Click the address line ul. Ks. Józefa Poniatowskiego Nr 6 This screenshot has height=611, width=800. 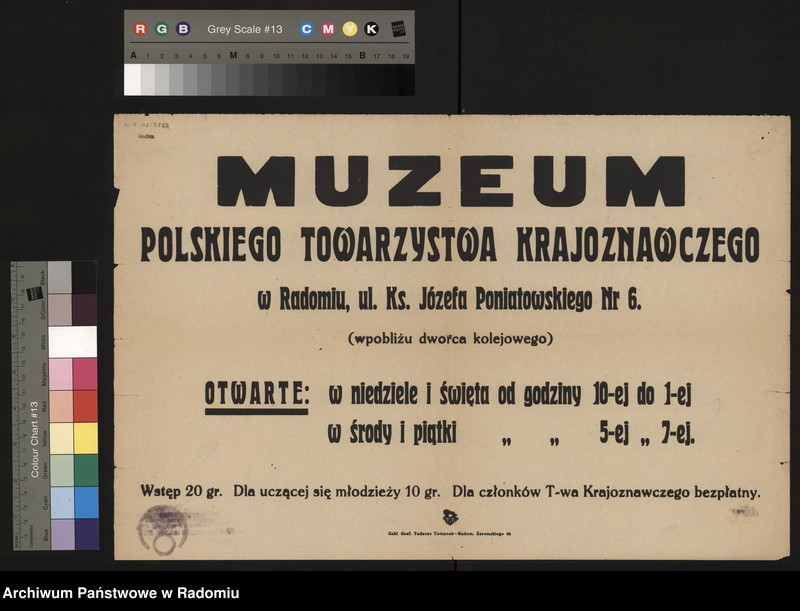[451, 298]
